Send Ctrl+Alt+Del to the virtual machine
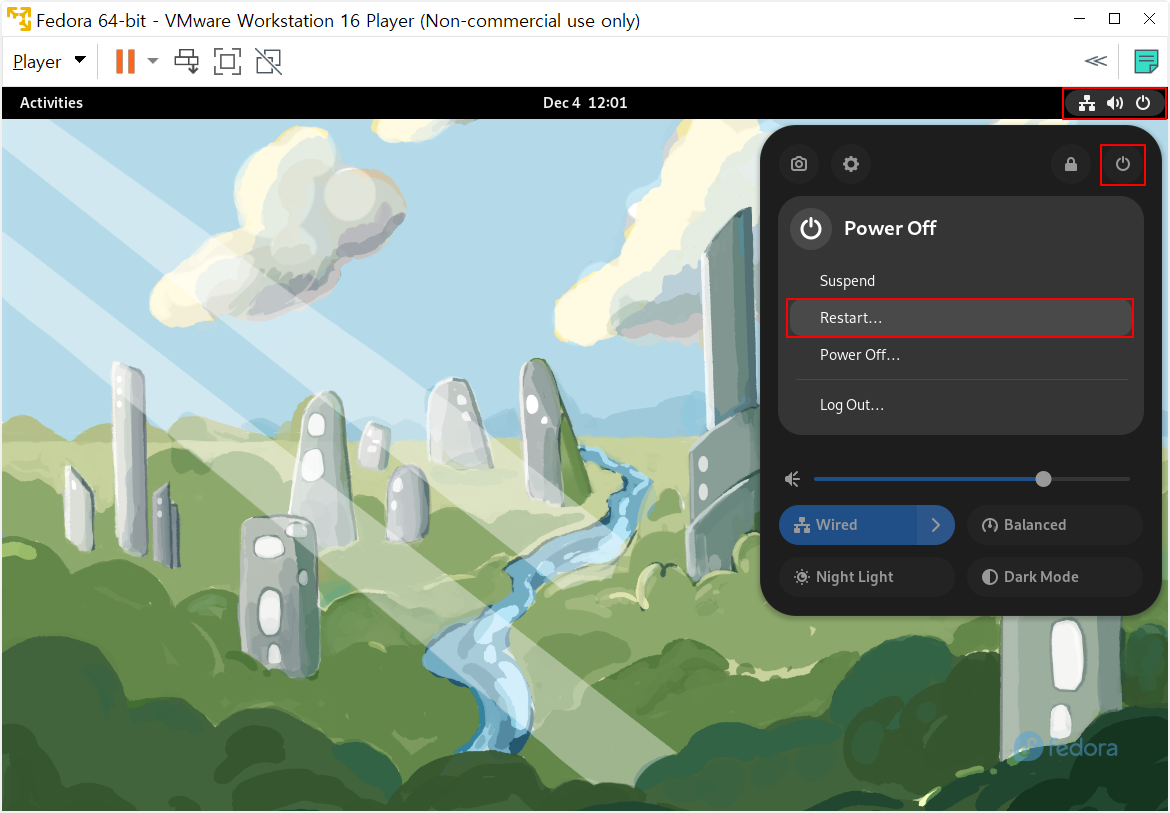Viewport: 1170px width, 813px height. [x=187, y=61]
